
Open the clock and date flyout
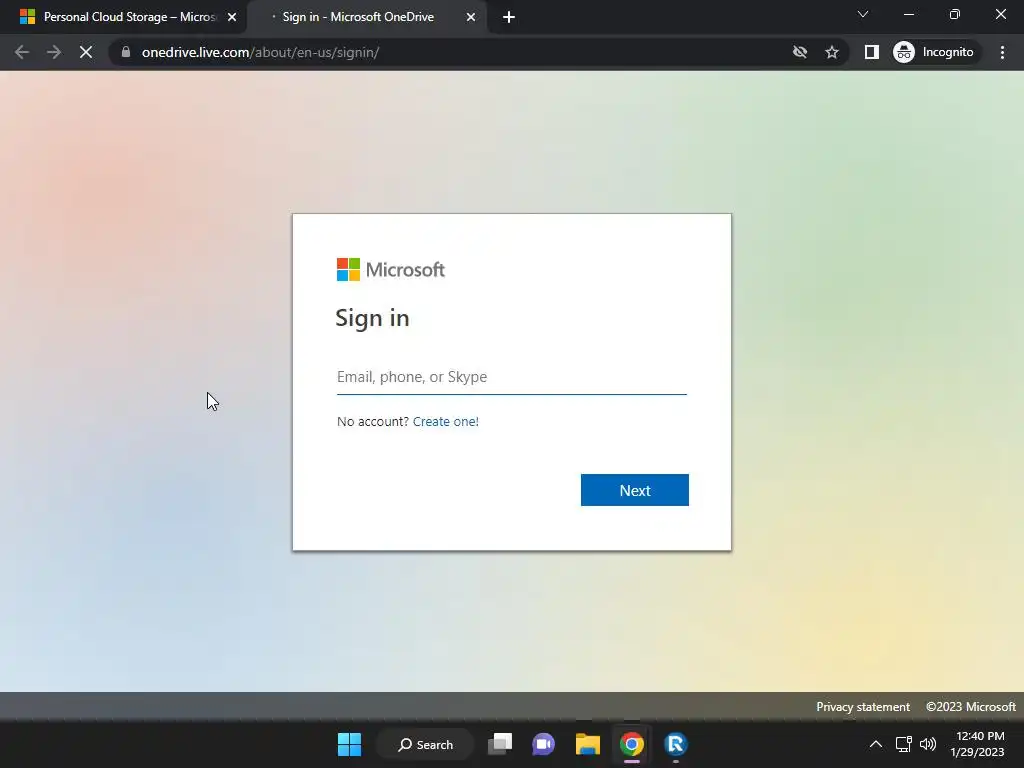tap(977, 744)
